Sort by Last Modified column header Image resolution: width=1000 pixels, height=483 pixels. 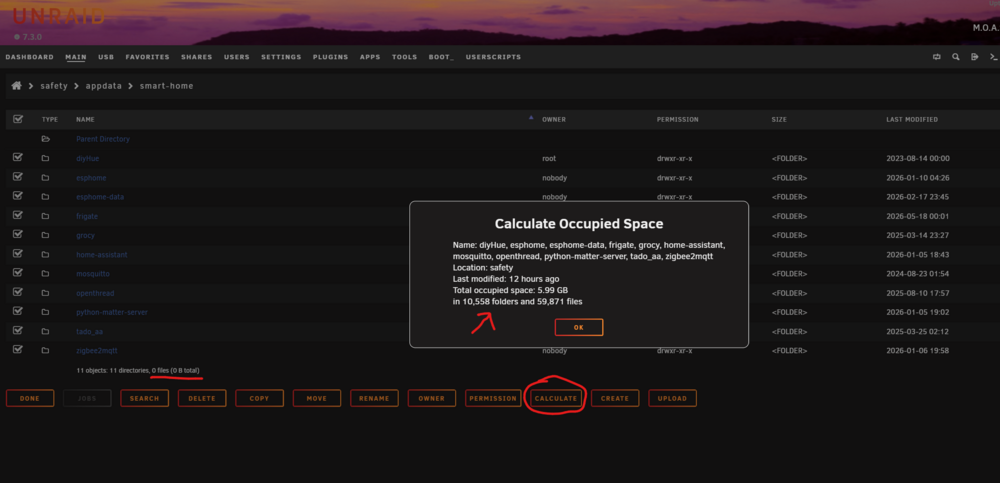tap(911, 119)
